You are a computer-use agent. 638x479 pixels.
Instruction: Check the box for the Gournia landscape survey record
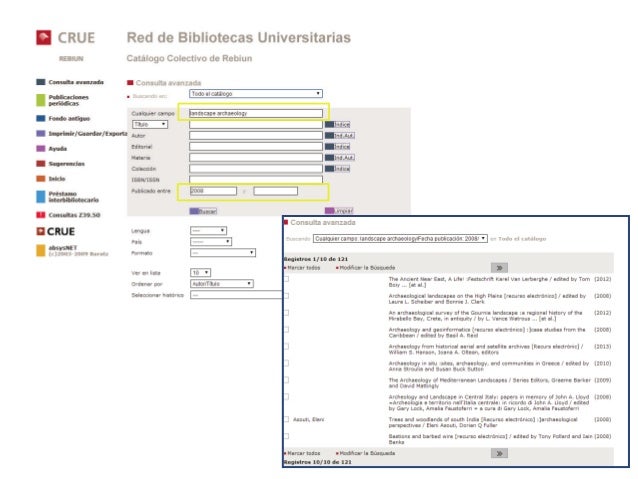pos(286,313)
